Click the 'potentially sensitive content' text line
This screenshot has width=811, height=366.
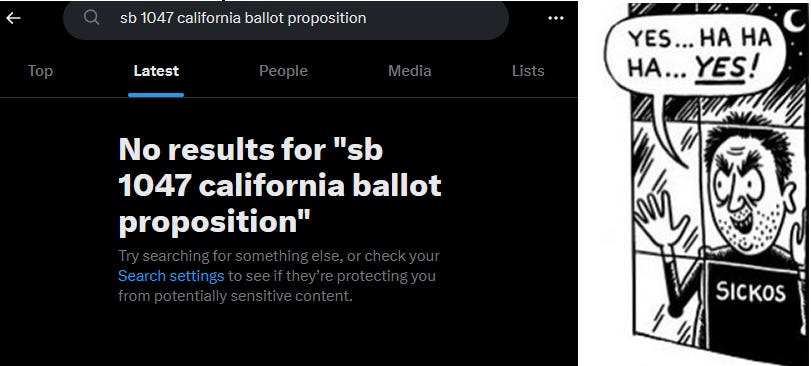click(235, 296)
